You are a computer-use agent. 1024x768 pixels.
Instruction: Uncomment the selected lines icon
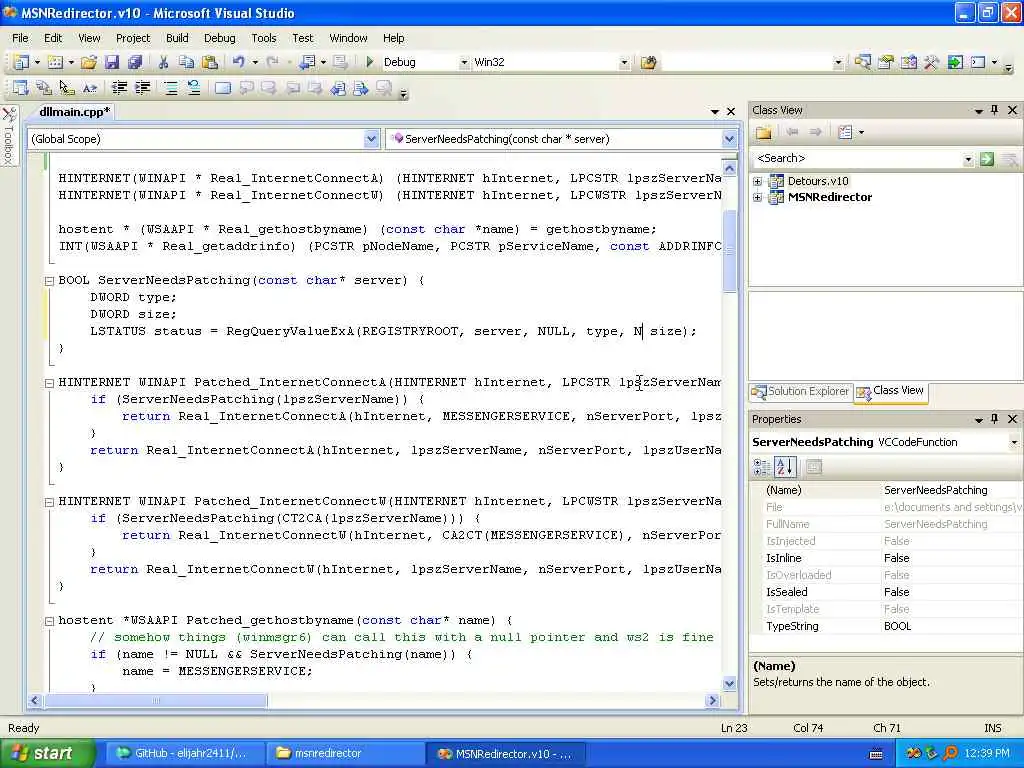(x=194, y=88)
